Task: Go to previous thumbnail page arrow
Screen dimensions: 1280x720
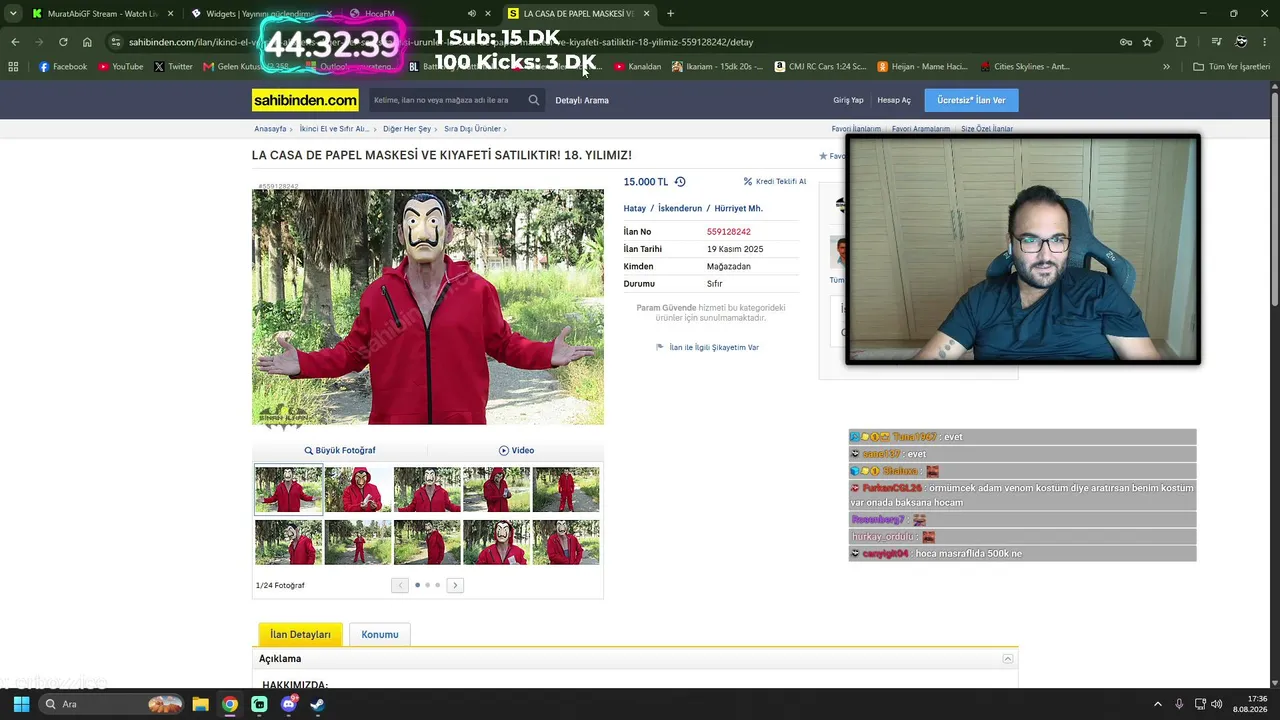Action: 400,585
